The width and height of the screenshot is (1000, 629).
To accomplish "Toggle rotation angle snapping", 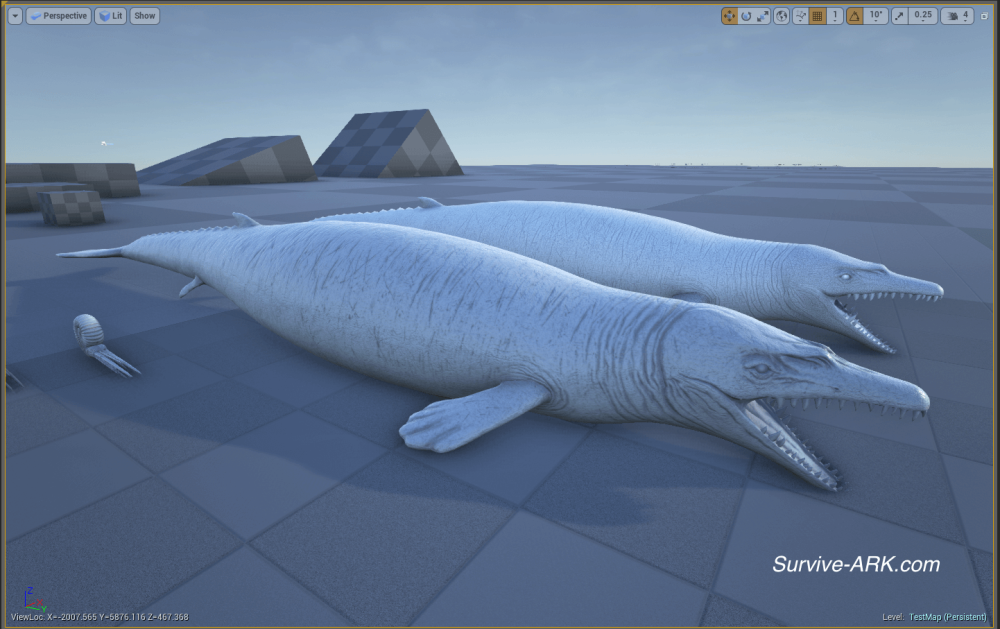I will [x=855, y=16].
